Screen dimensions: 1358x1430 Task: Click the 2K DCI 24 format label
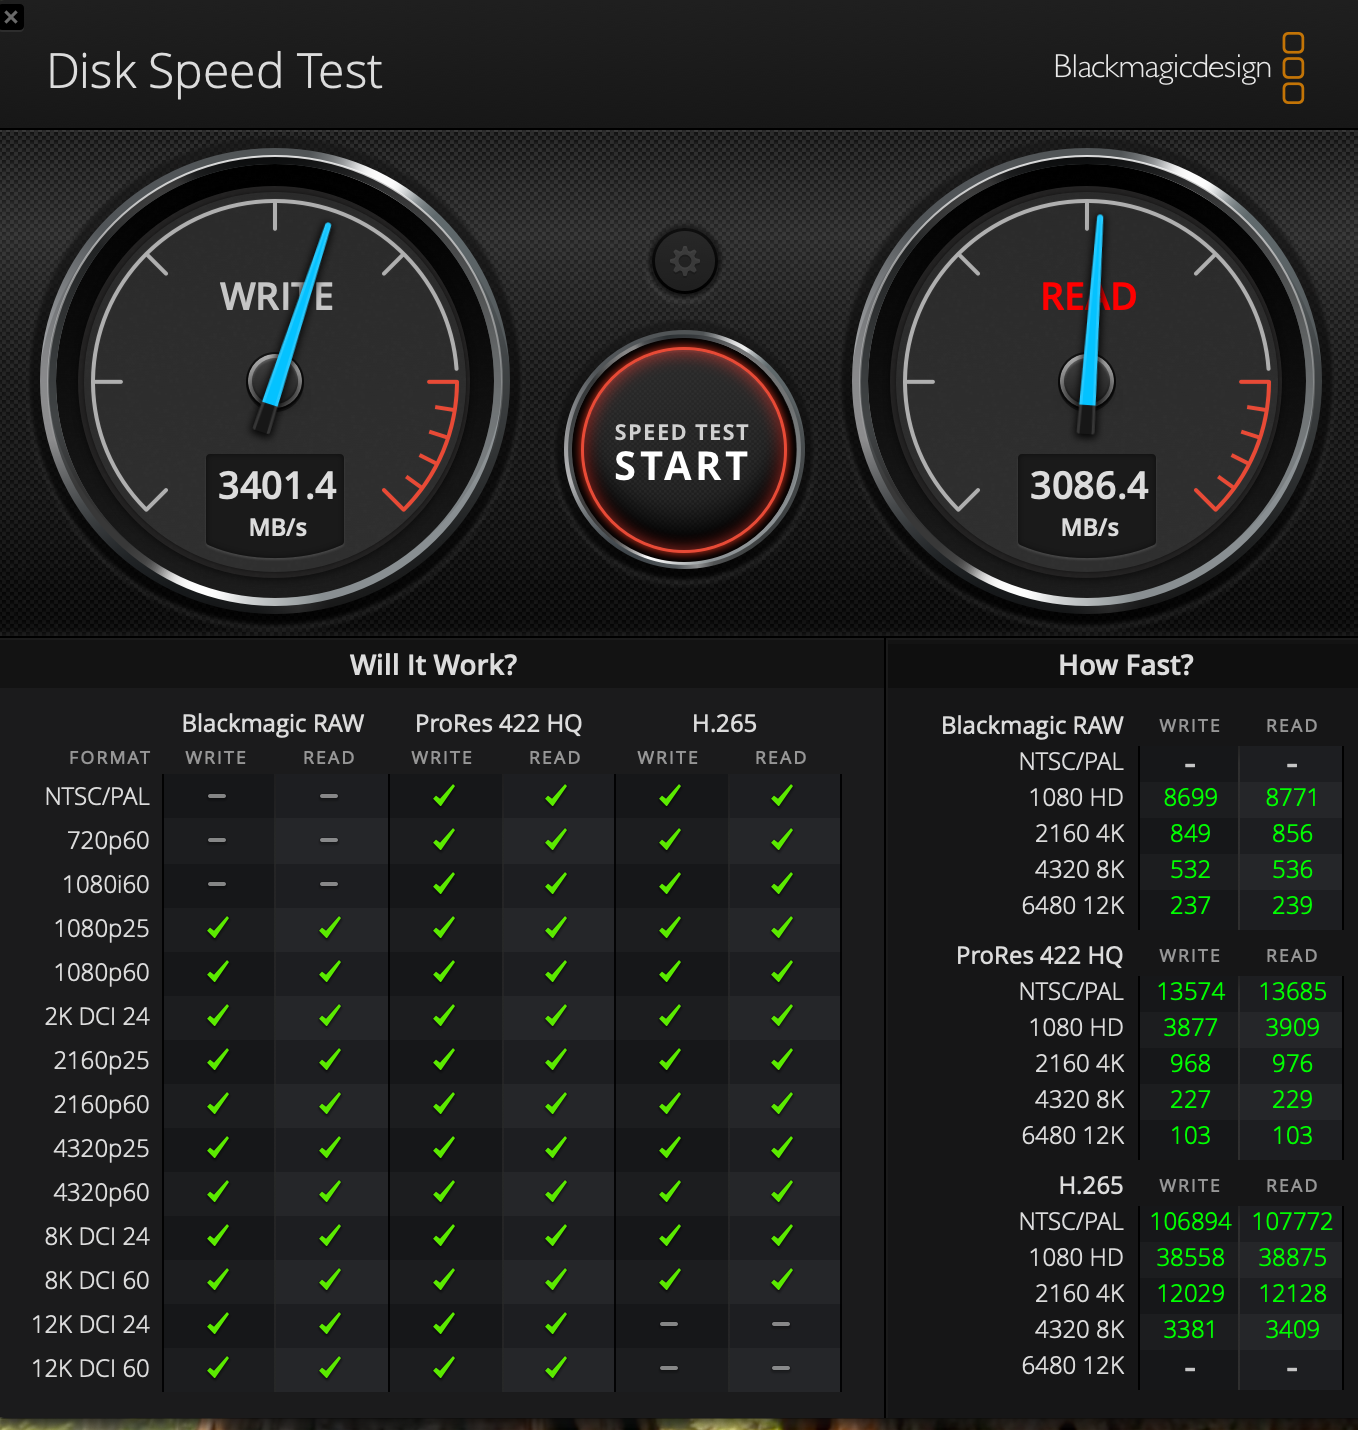[97, 1017]
